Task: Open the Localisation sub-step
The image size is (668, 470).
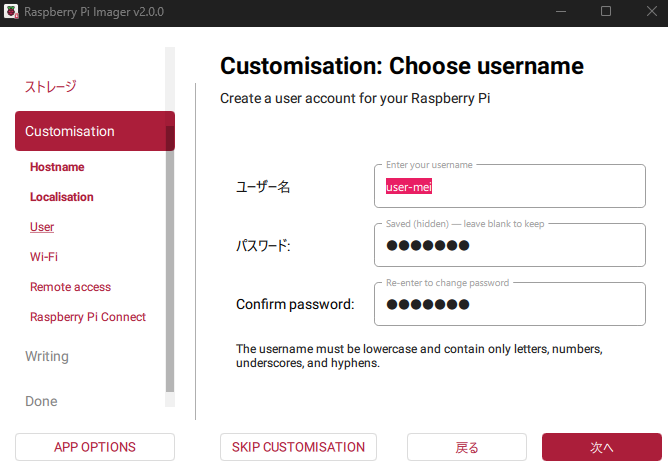Action: (62, 197)
